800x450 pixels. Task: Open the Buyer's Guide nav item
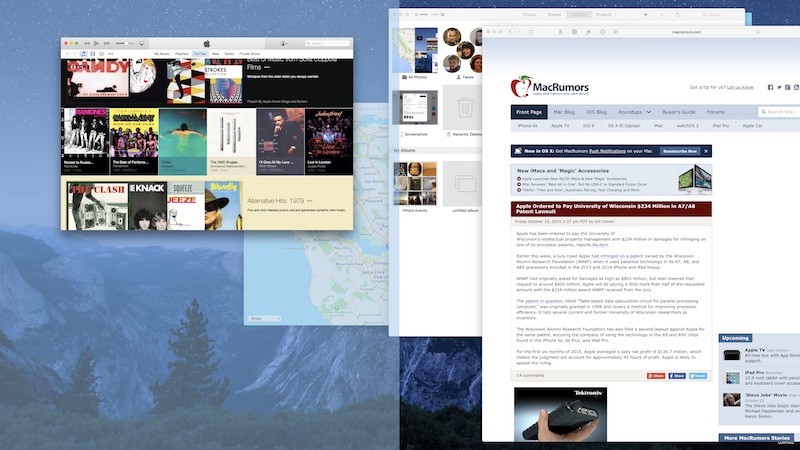click(679, 112)
